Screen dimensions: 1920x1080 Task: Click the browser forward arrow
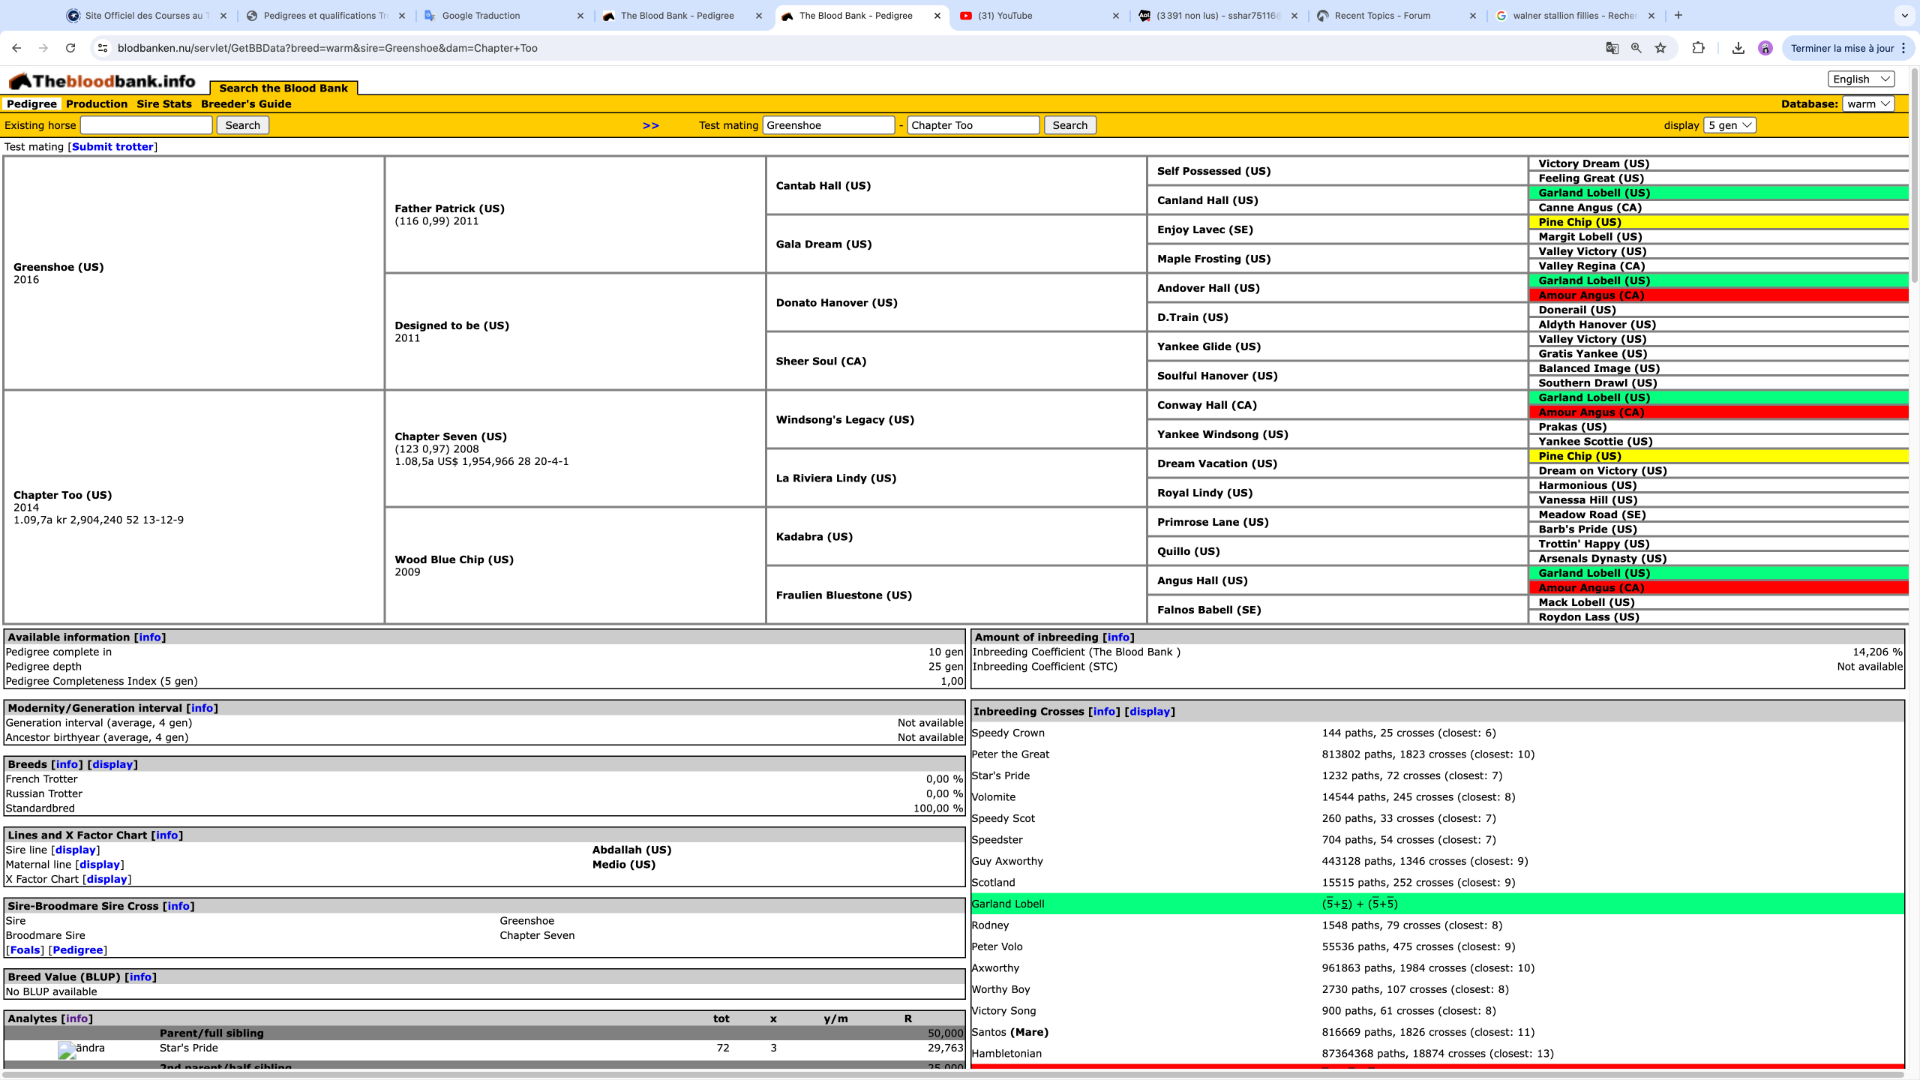[x=43, y=48]
